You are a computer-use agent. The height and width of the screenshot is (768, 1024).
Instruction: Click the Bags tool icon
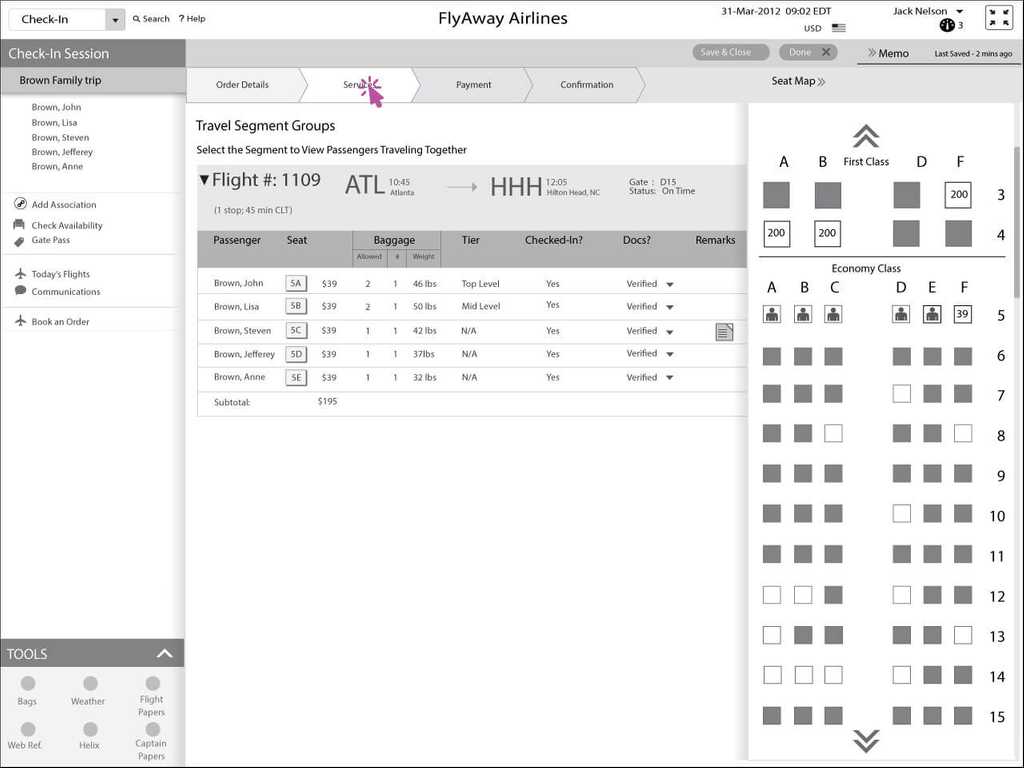point(28,684)
